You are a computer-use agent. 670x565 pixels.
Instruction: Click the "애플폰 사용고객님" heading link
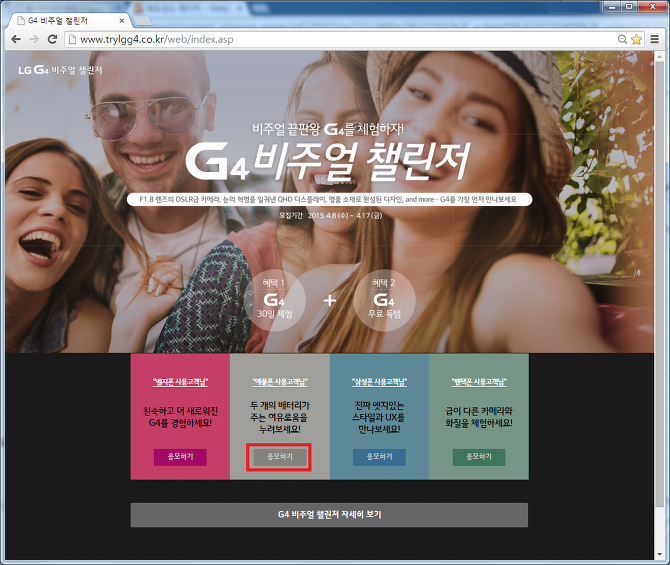[x=280, y=382]
